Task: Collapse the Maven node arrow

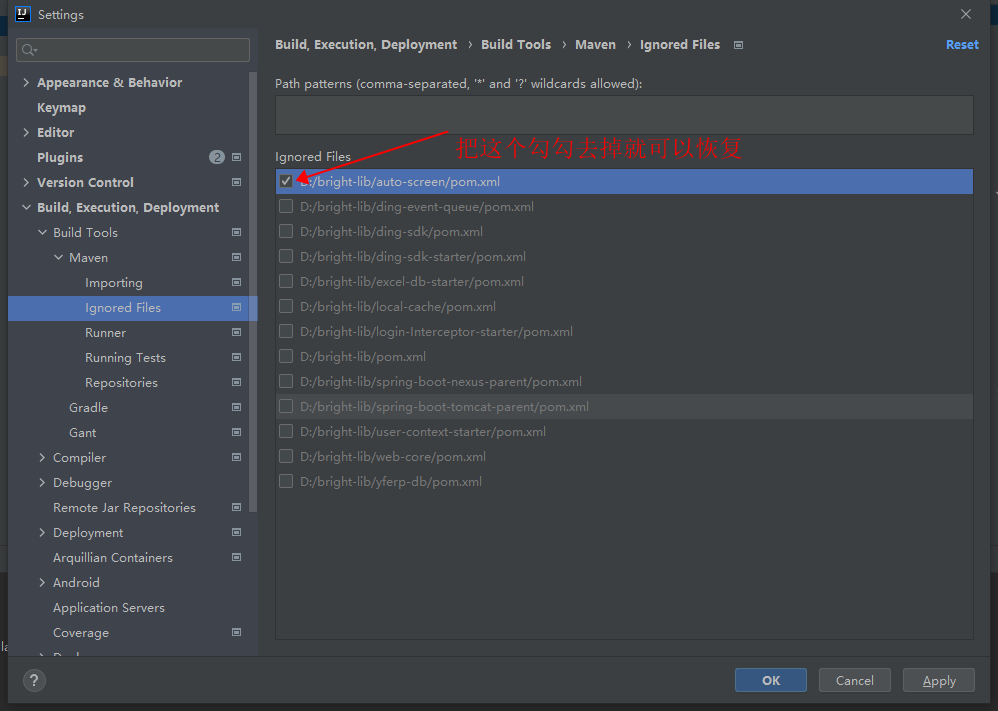Action: [x=58, y=257]
